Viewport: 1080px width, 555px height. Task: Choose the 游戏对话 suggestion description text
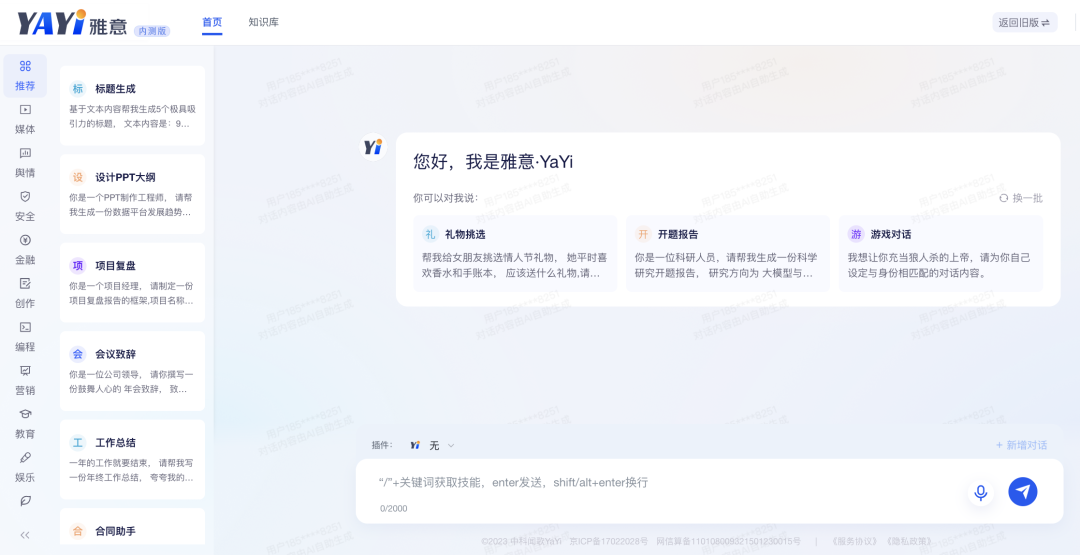click(939, 265)
